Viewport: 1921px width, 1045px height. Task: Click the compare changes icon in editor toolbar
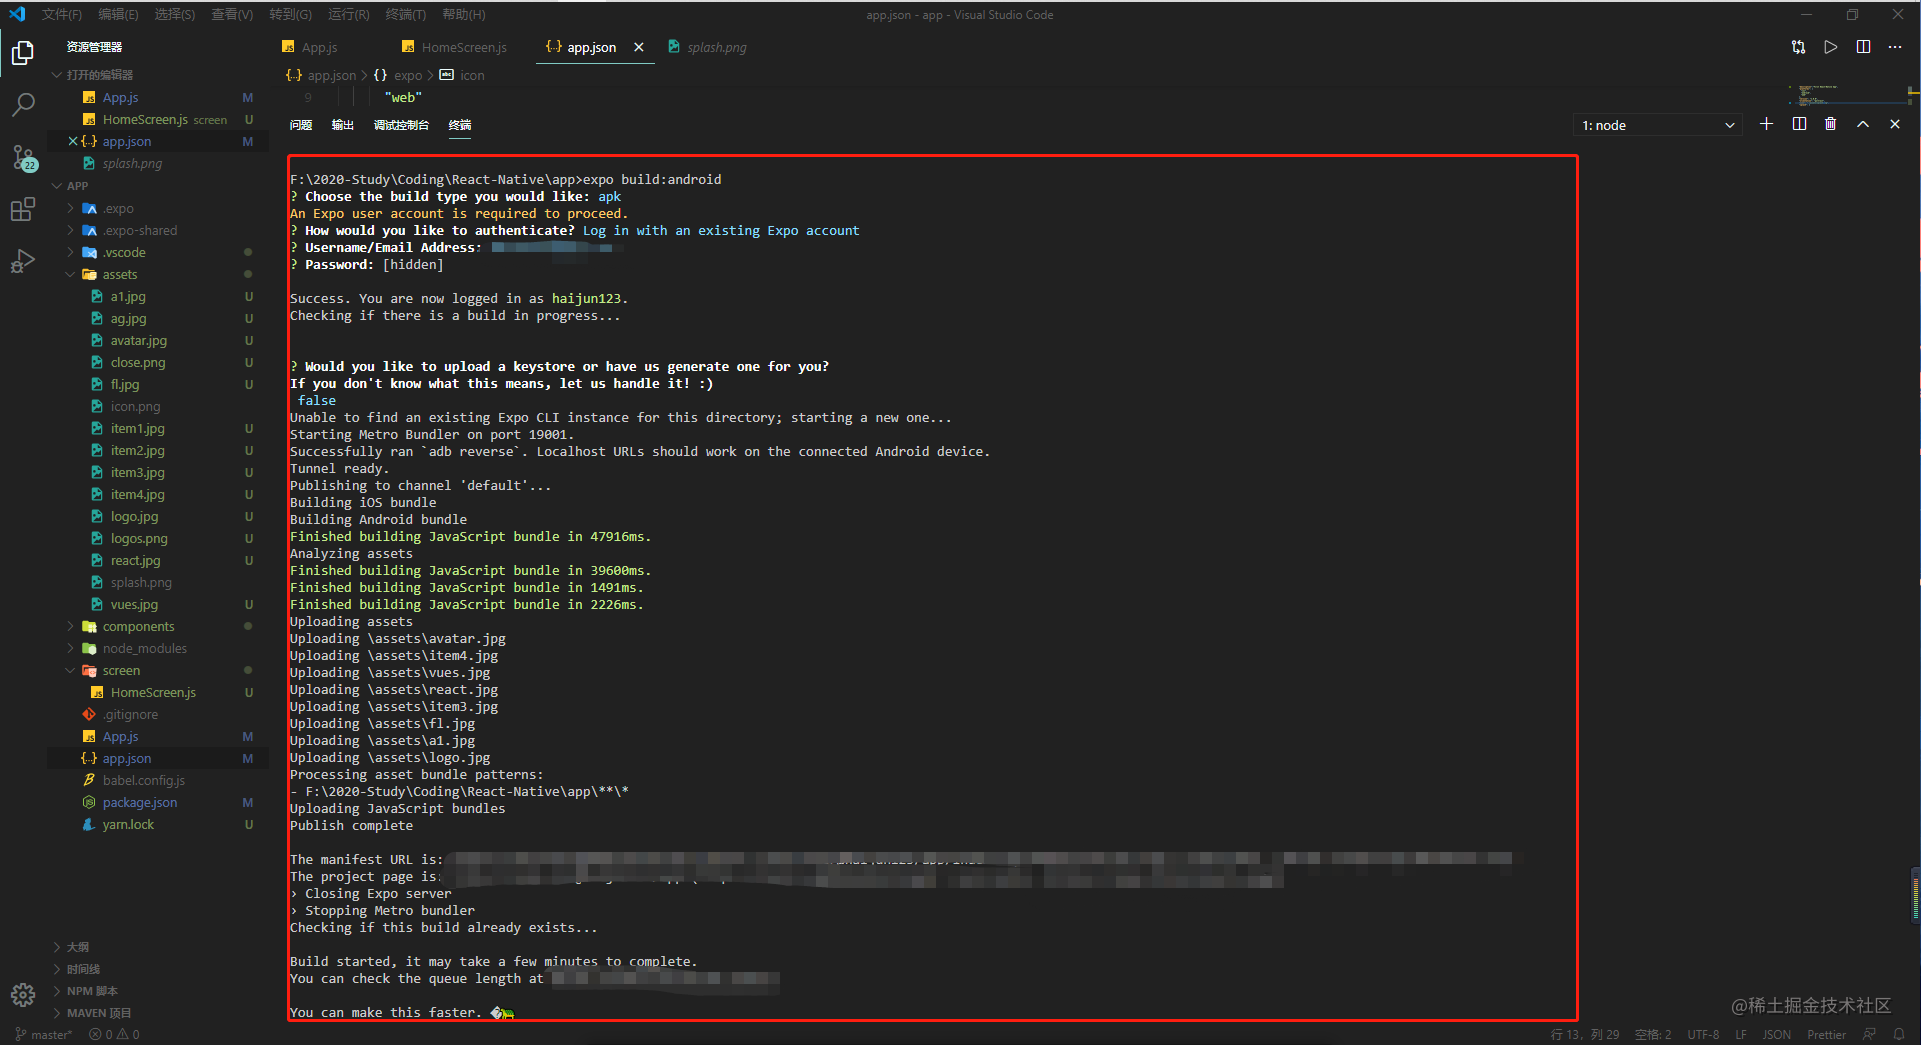pyautogui.click(x=1798, y=47)
